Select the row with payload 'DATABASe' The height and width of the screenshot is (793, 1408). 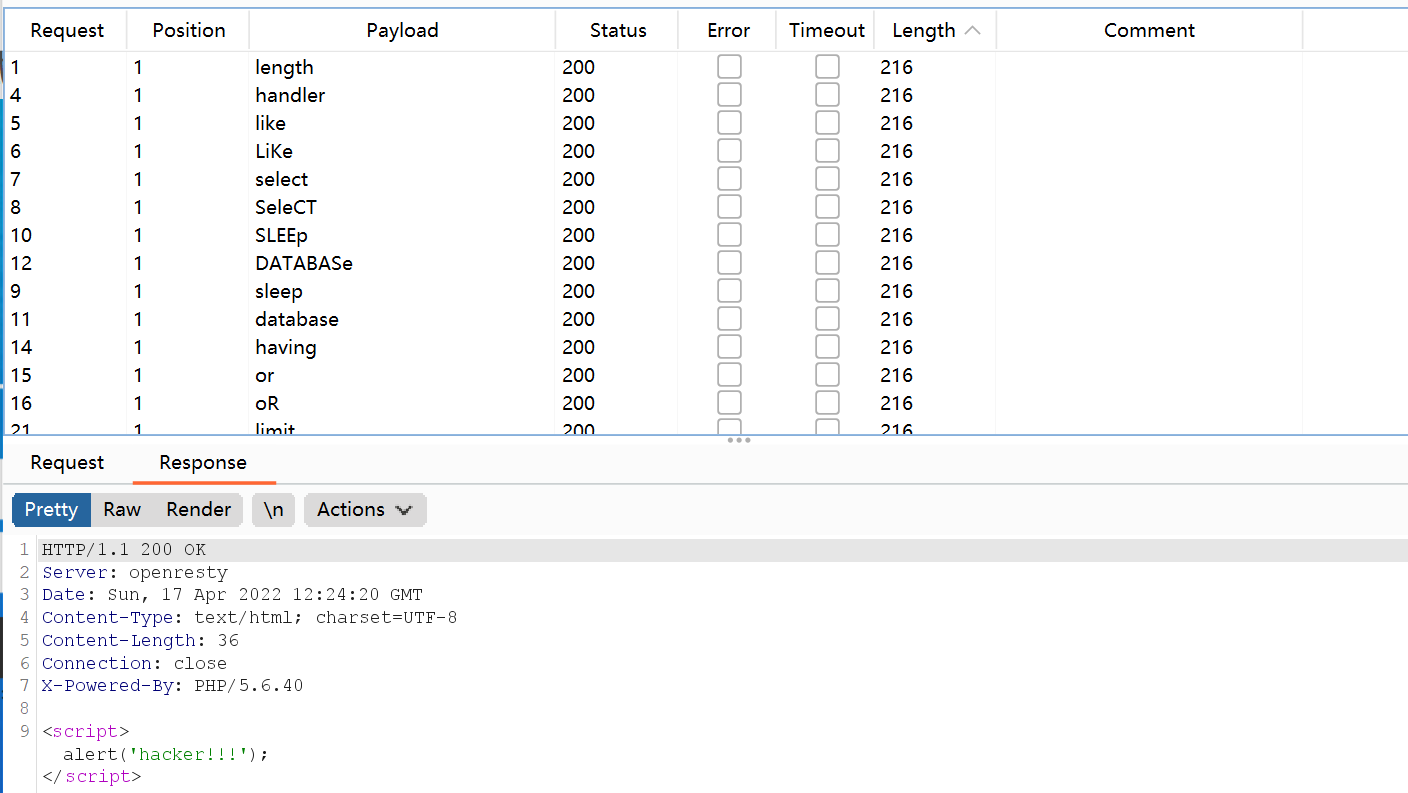click(704, 263)
